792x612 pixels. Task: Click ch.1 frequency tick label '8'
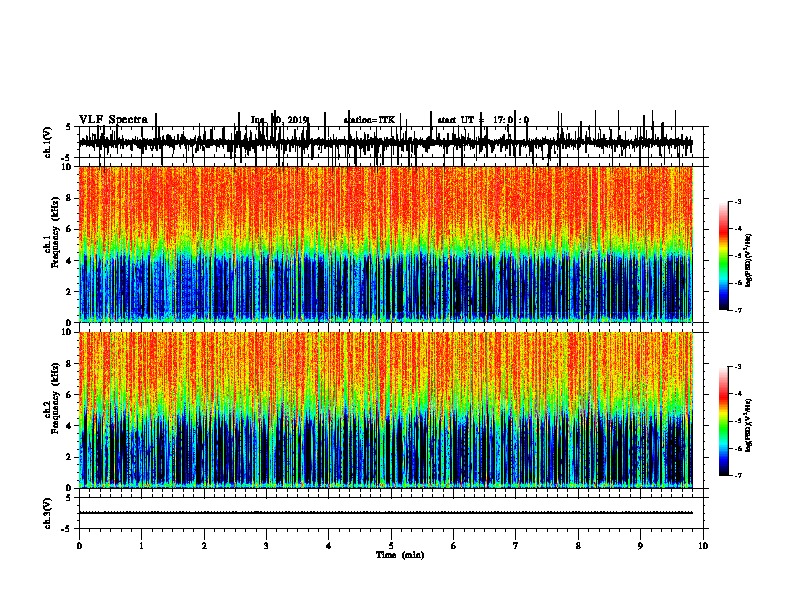pos(69,198)
